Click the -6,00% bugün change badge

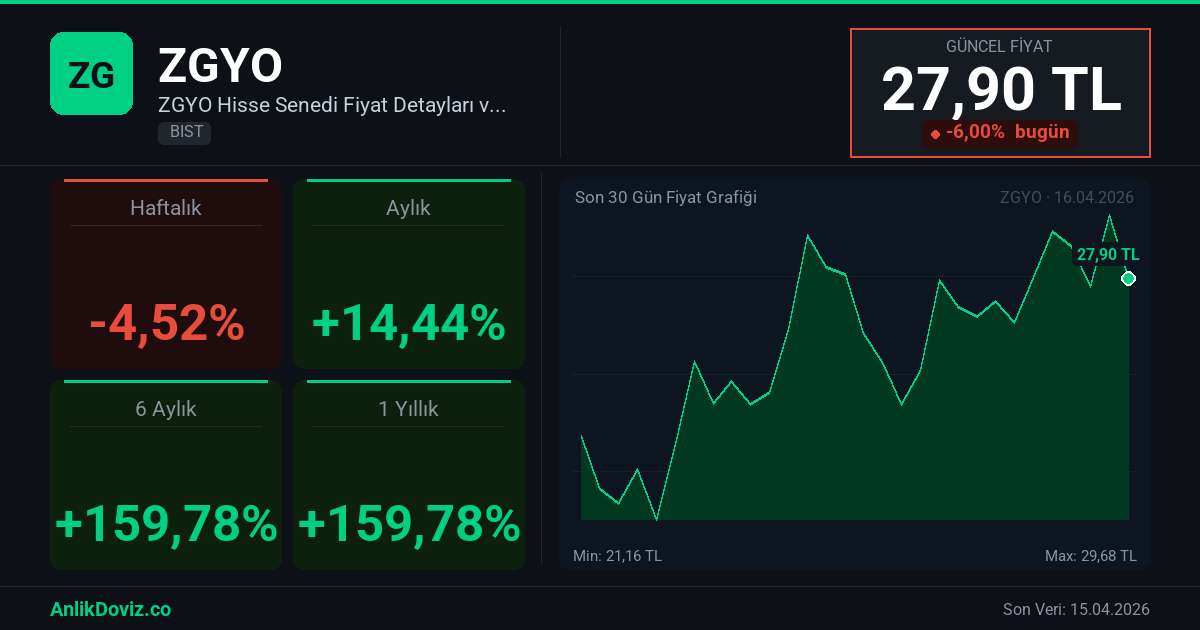(1000, 132)
